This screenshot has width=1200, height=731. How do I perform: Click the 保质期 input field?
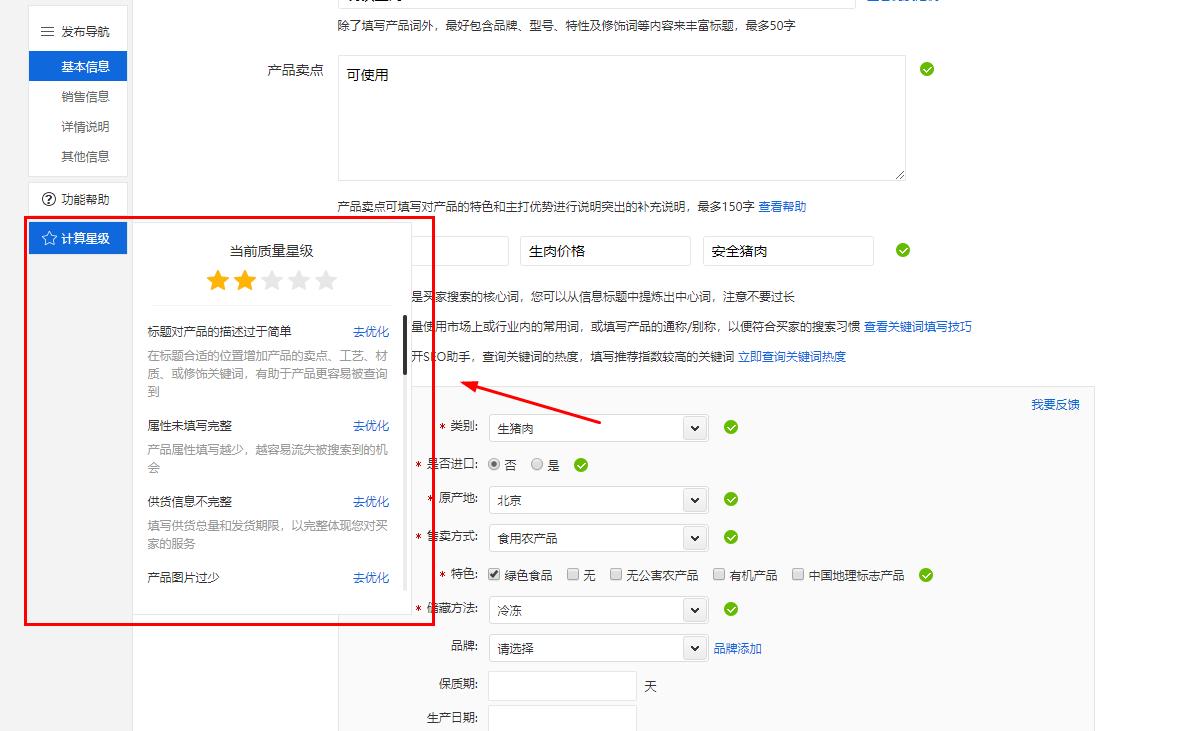[562, 685]
